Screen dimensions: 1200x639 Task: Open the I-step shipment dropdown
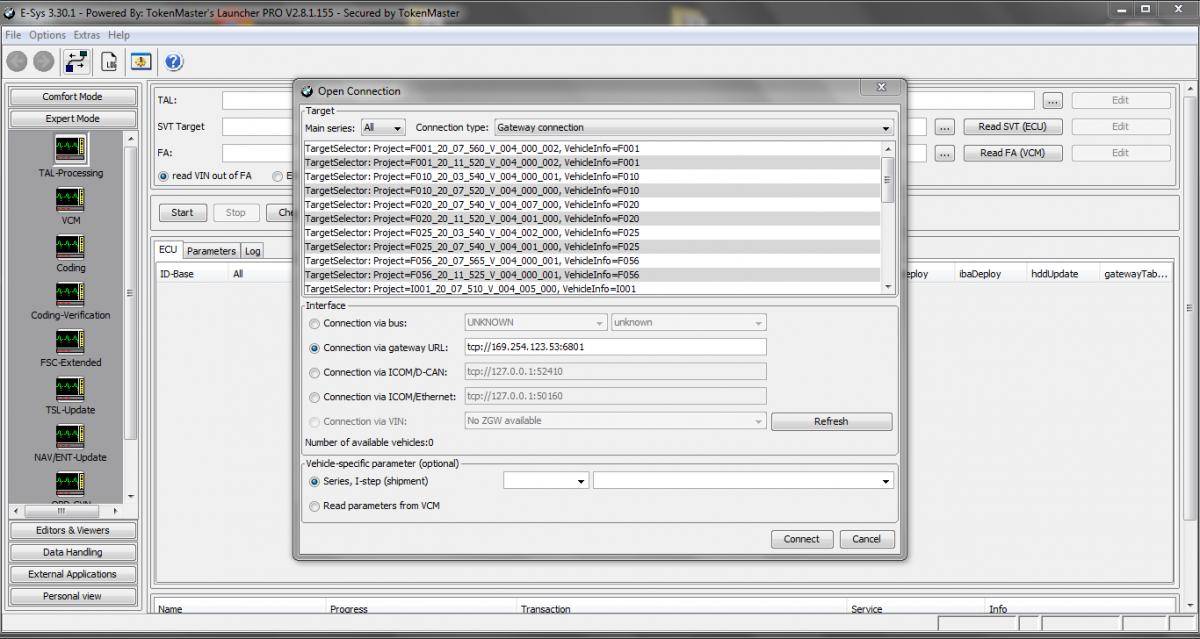[x=743, y=481]
